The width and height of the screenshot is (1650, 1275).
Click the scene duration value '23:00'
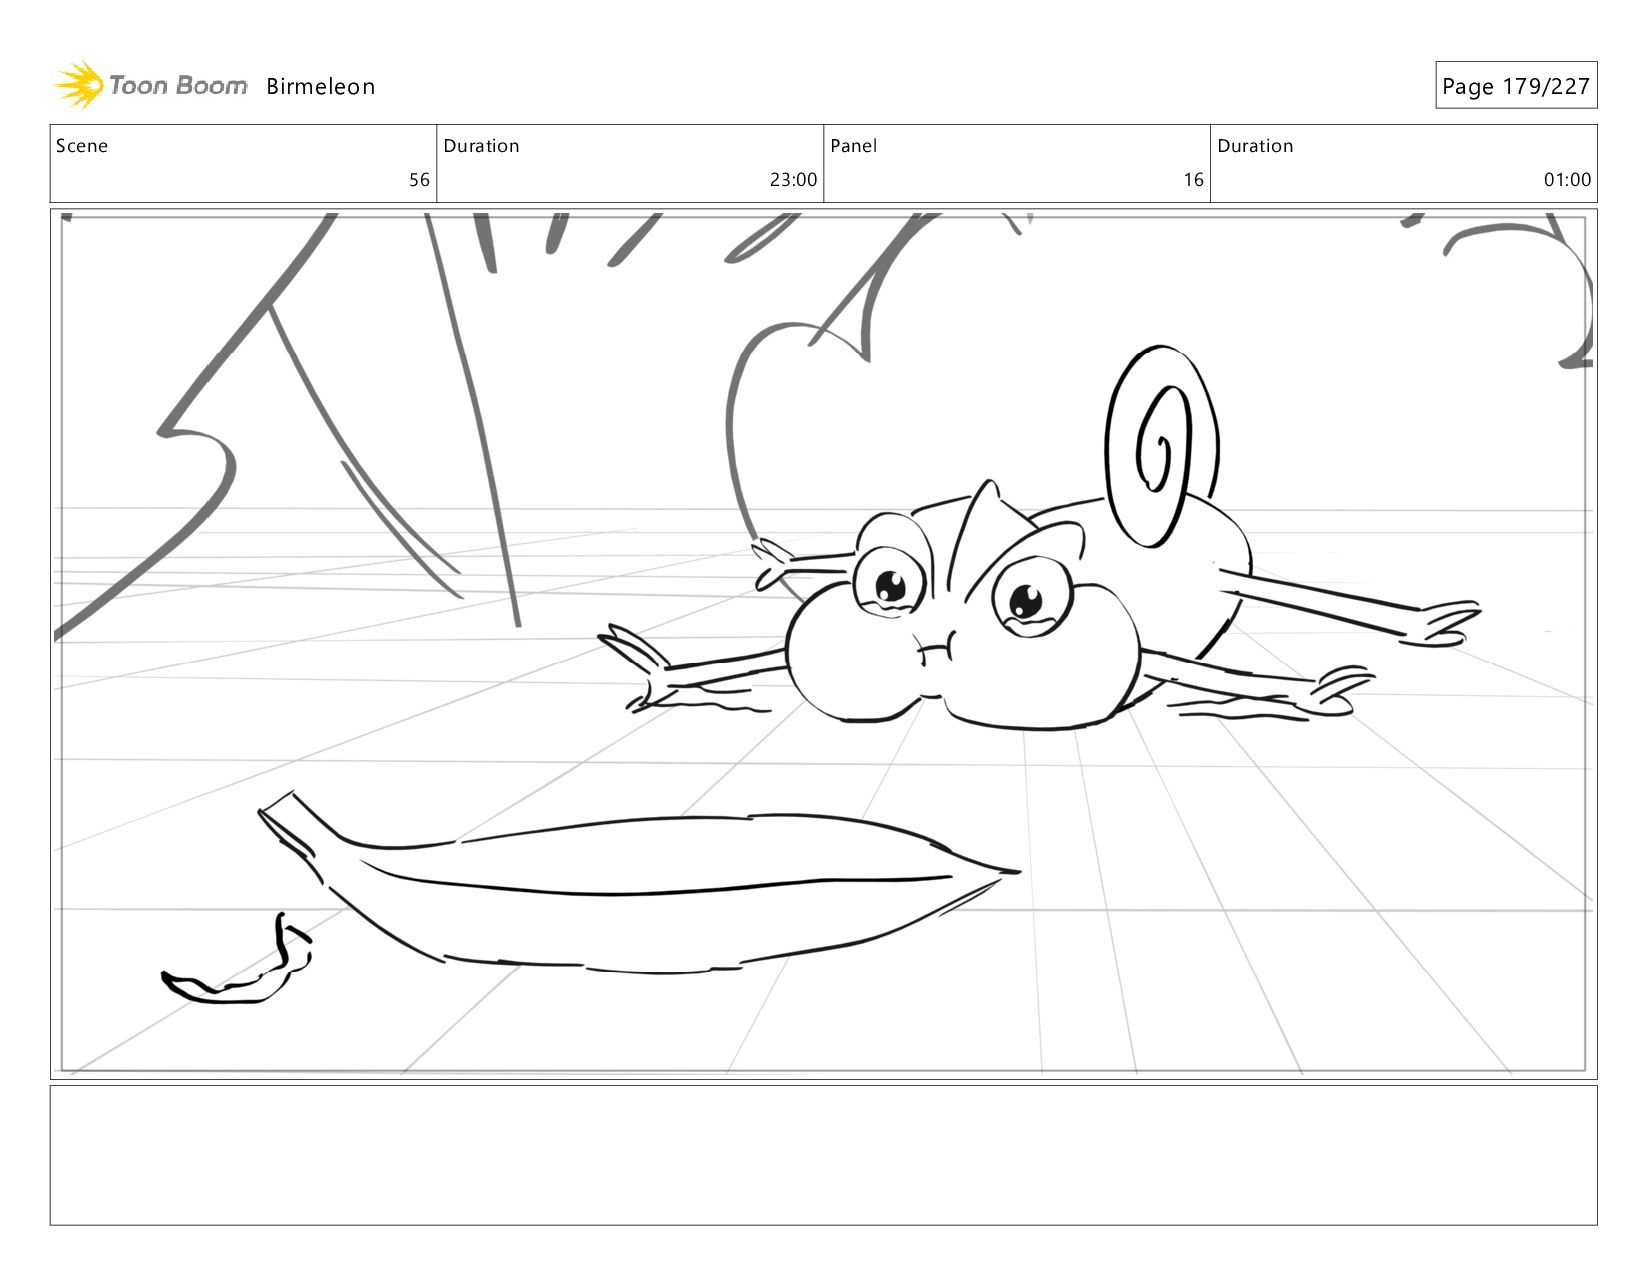pyautogui.click(x=793, y=180)
